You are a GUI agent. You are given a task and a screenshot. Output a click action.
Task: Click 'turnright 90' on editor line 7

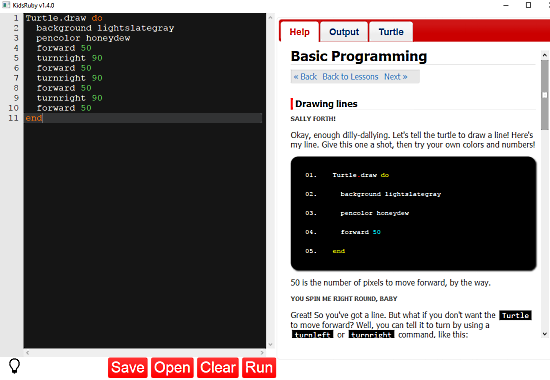point(69,78)
